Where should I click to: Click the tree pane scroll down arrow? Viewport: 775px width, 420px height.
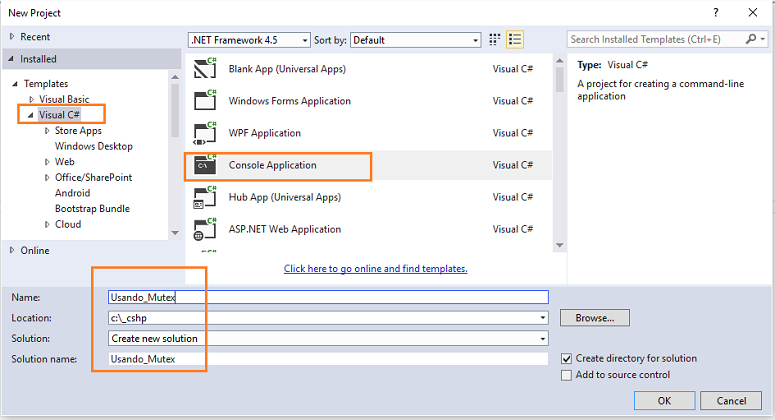tap(175, 232)
